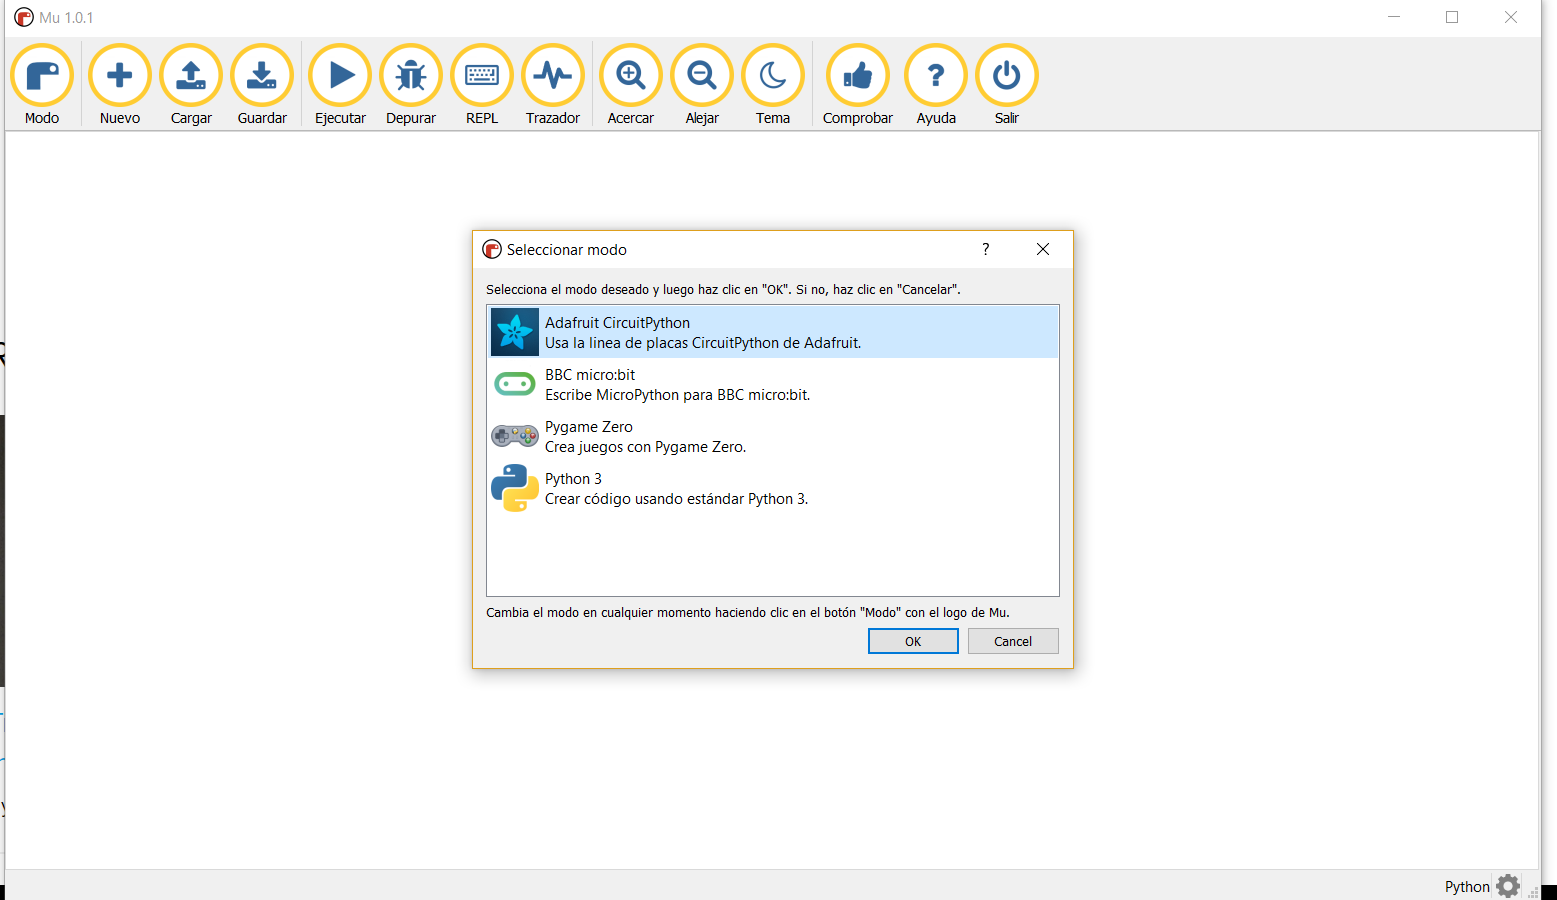
Task: Choose the Python 3 mode
Action: pyautogui.click(x=773, y=488)
